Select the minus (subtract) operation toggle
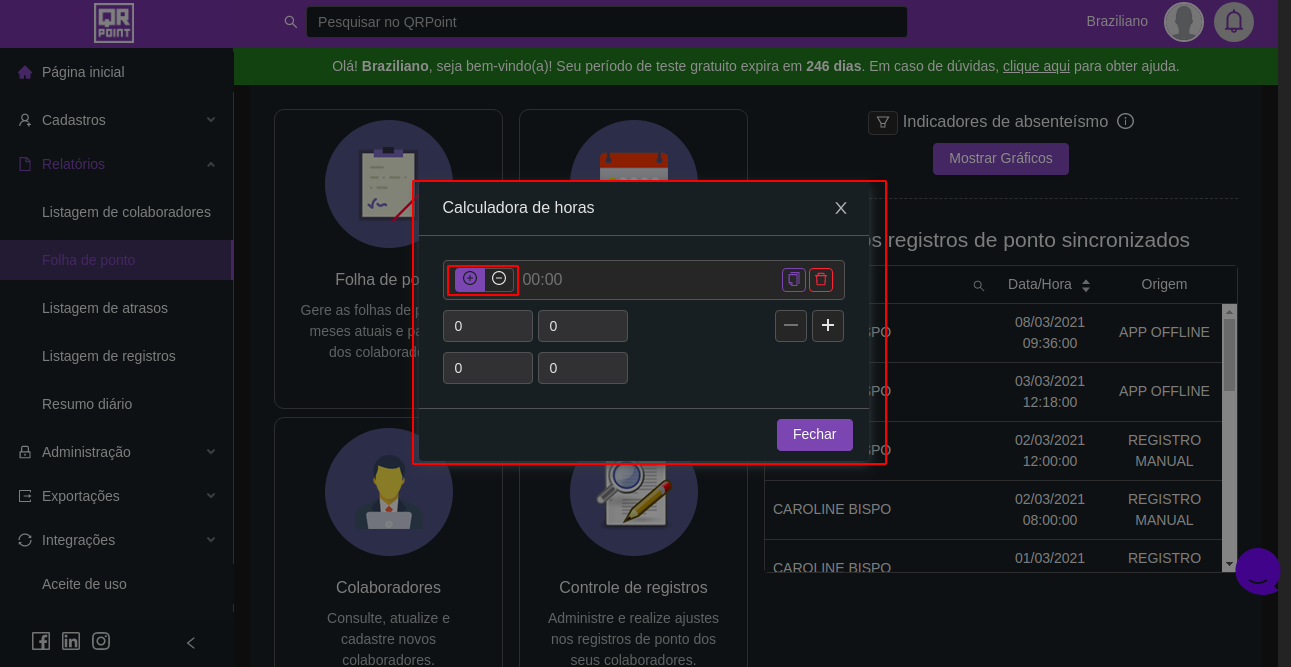 499,279
